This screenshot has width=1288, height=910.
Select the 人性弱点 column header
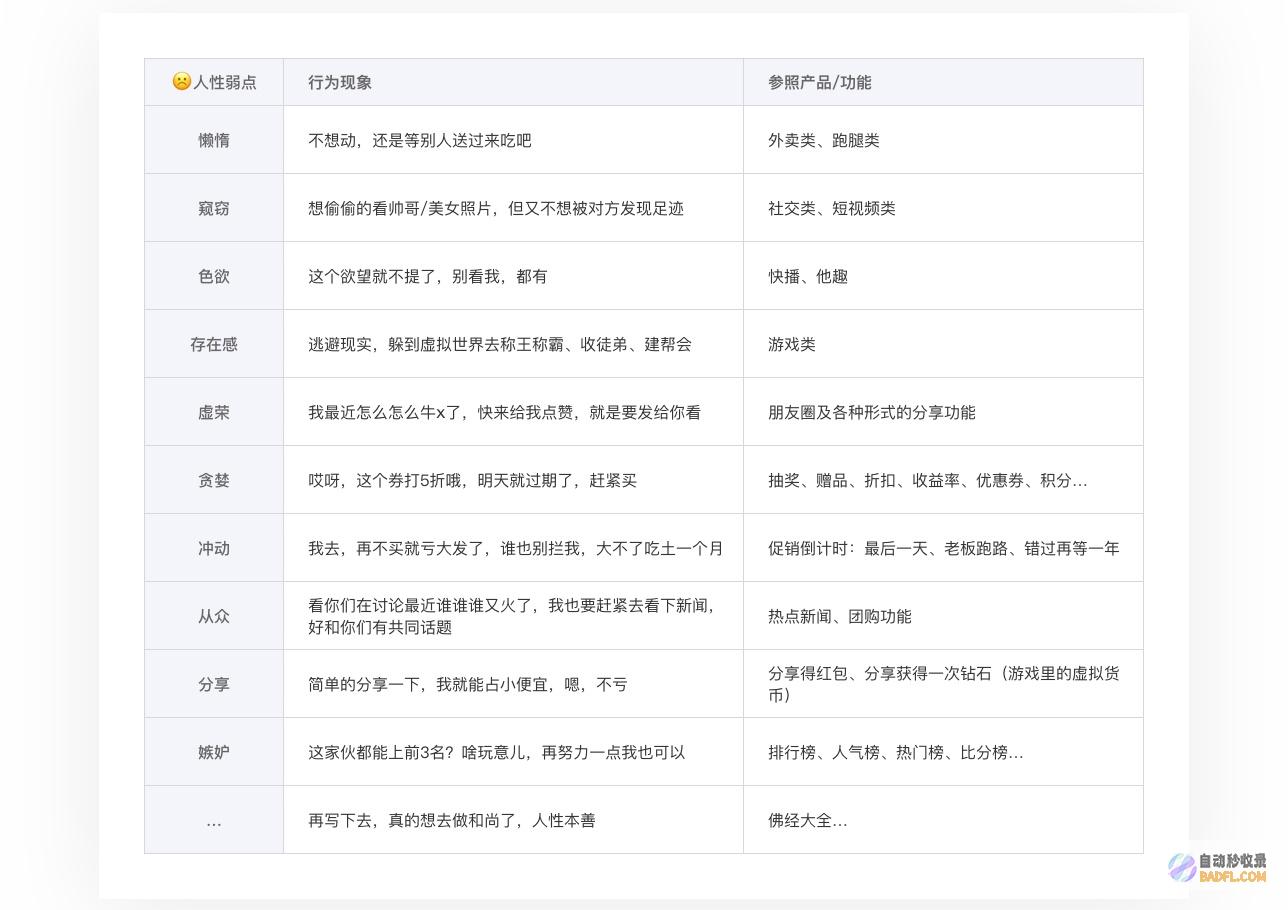coord(214,82)
